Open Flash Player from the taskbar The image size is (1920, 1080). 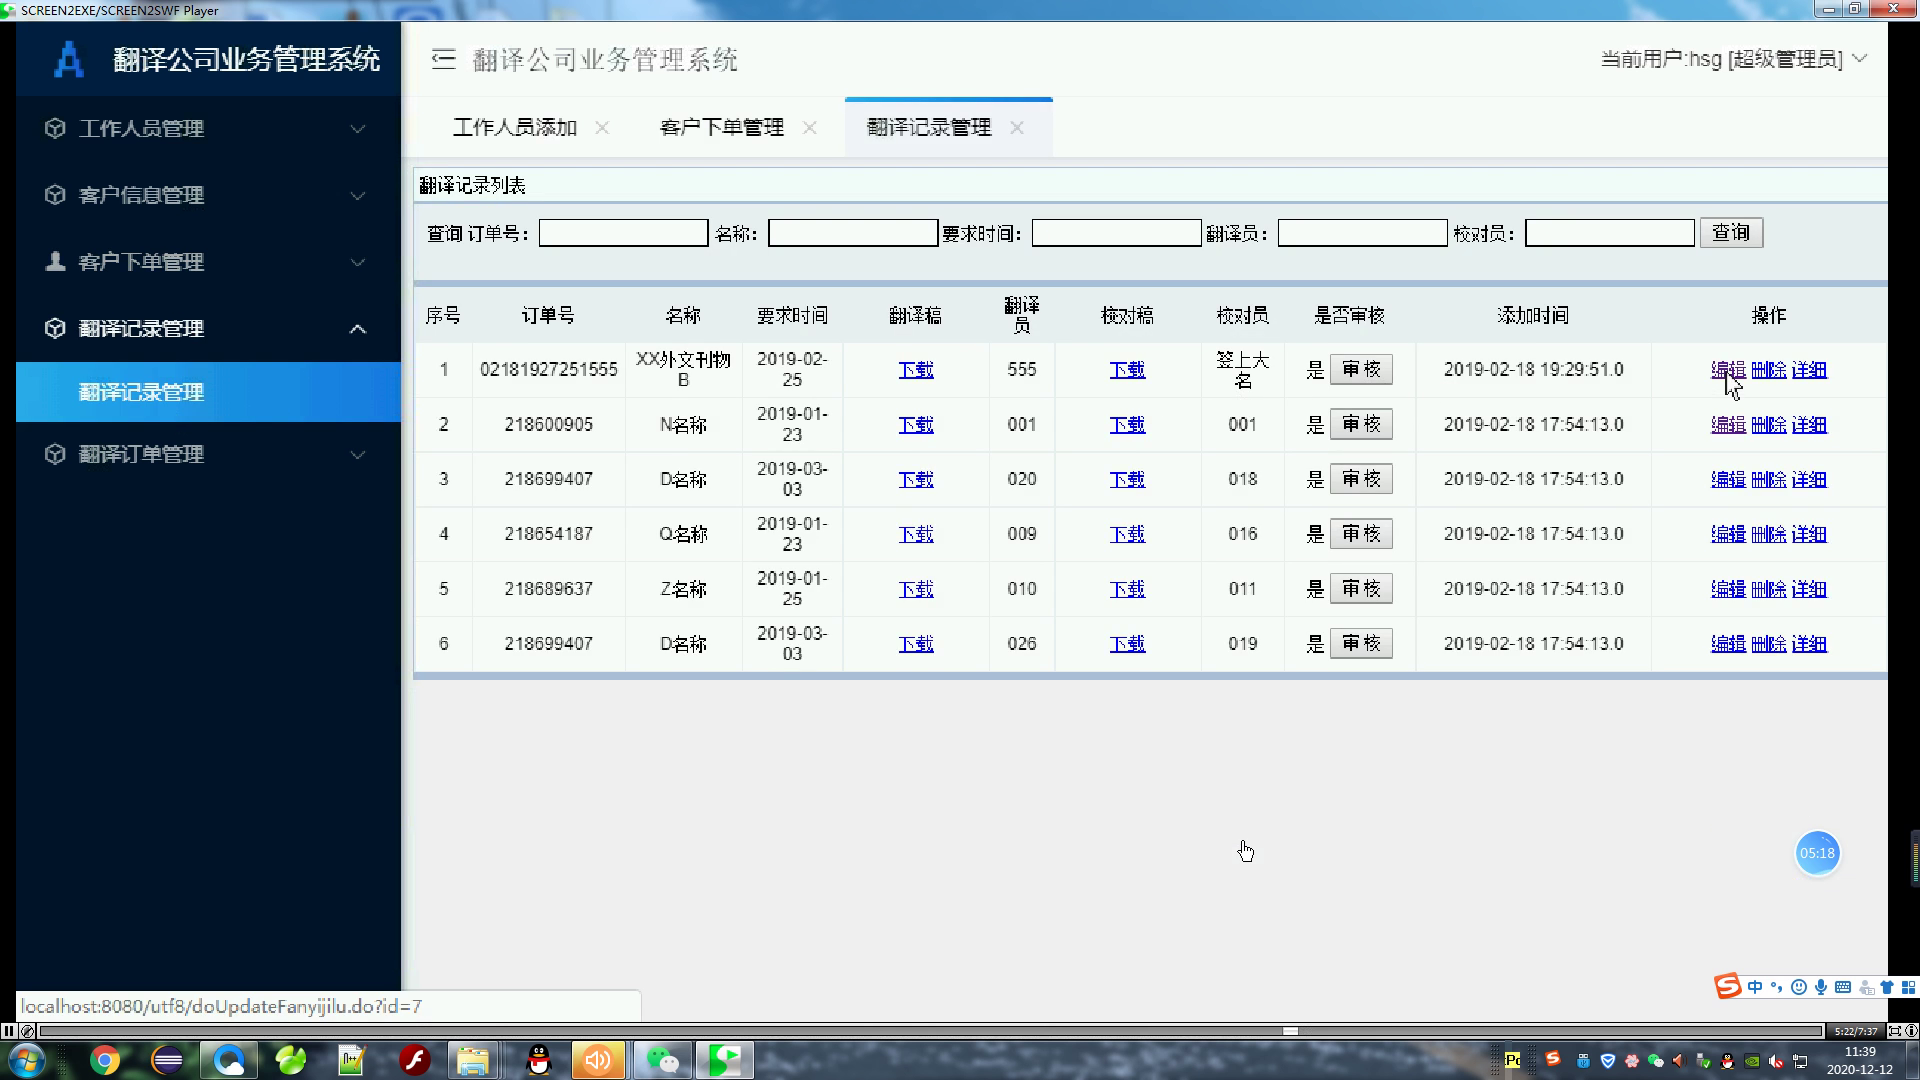(414, 1060)
